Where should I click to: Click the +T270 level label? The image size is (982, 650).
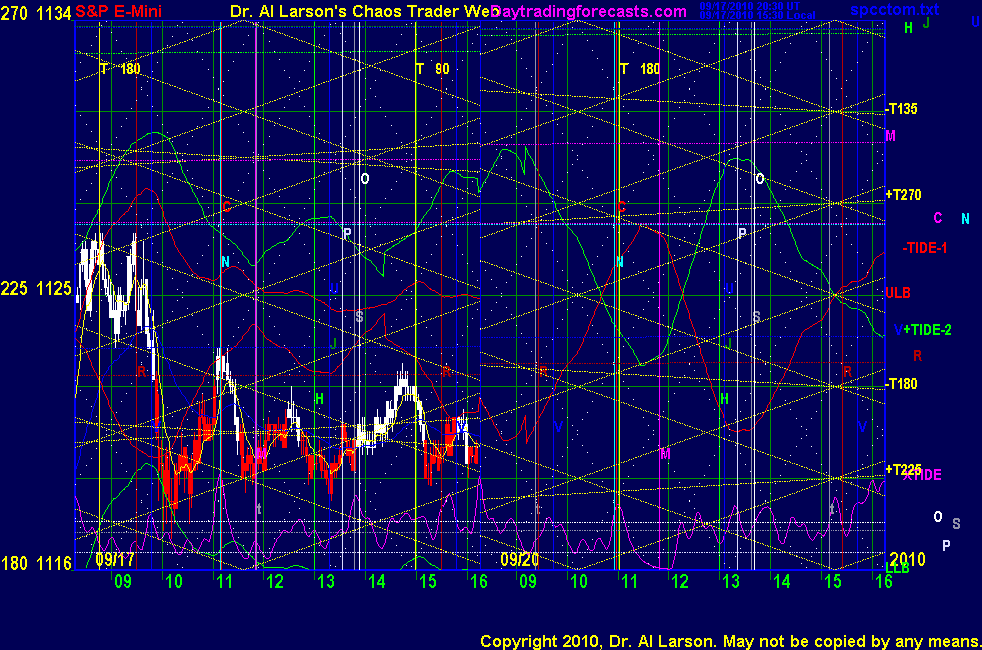(x=903, y=193)
